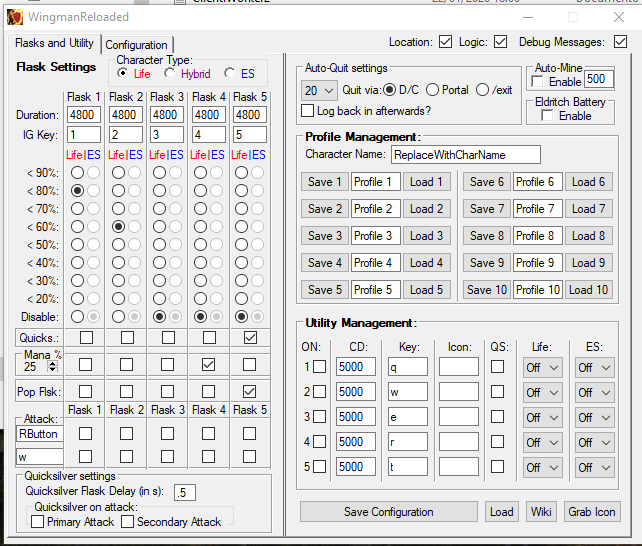642x546 pixels.
Task: Open ES dropdown for utility 1
Action: click(x=594, y=368)
